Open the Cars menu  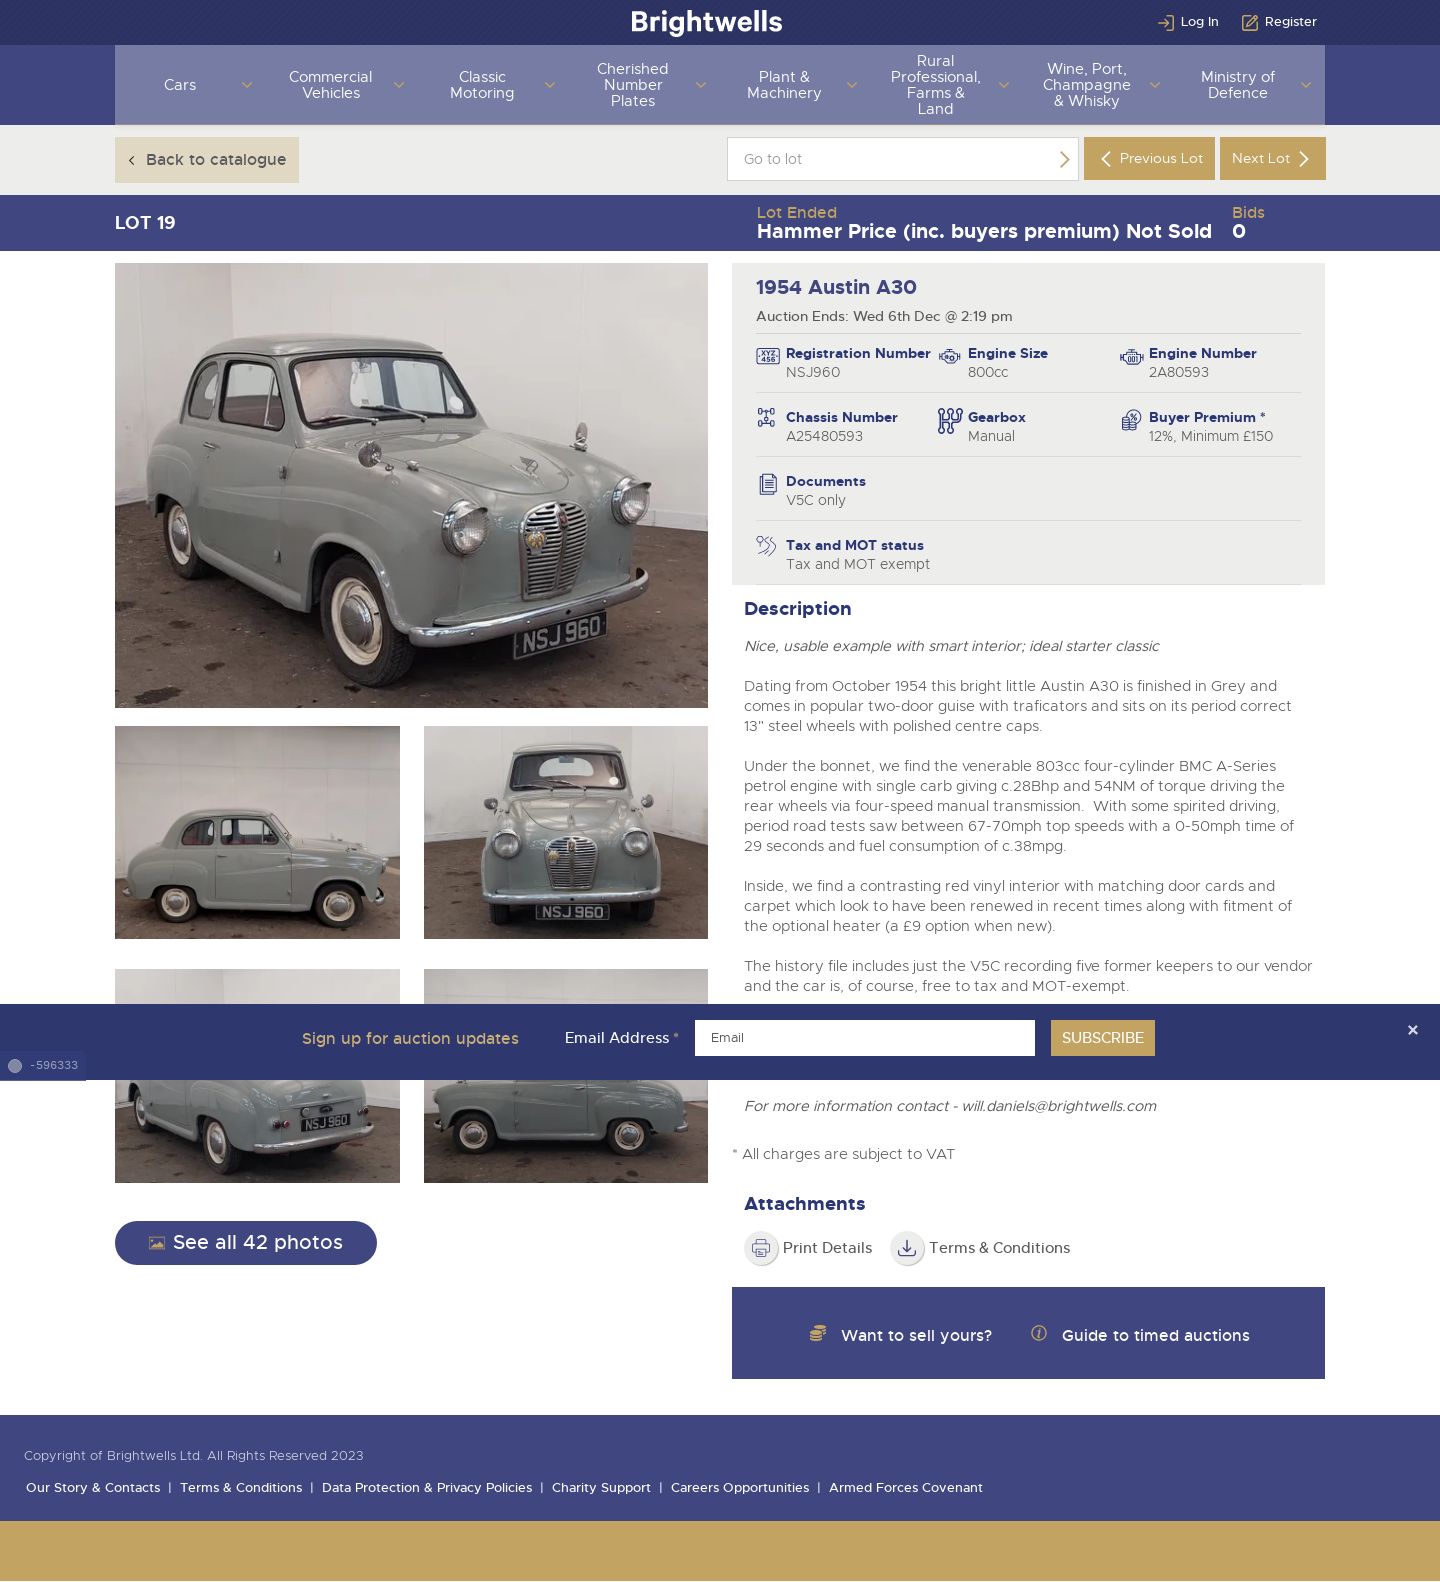coord(180,85)
